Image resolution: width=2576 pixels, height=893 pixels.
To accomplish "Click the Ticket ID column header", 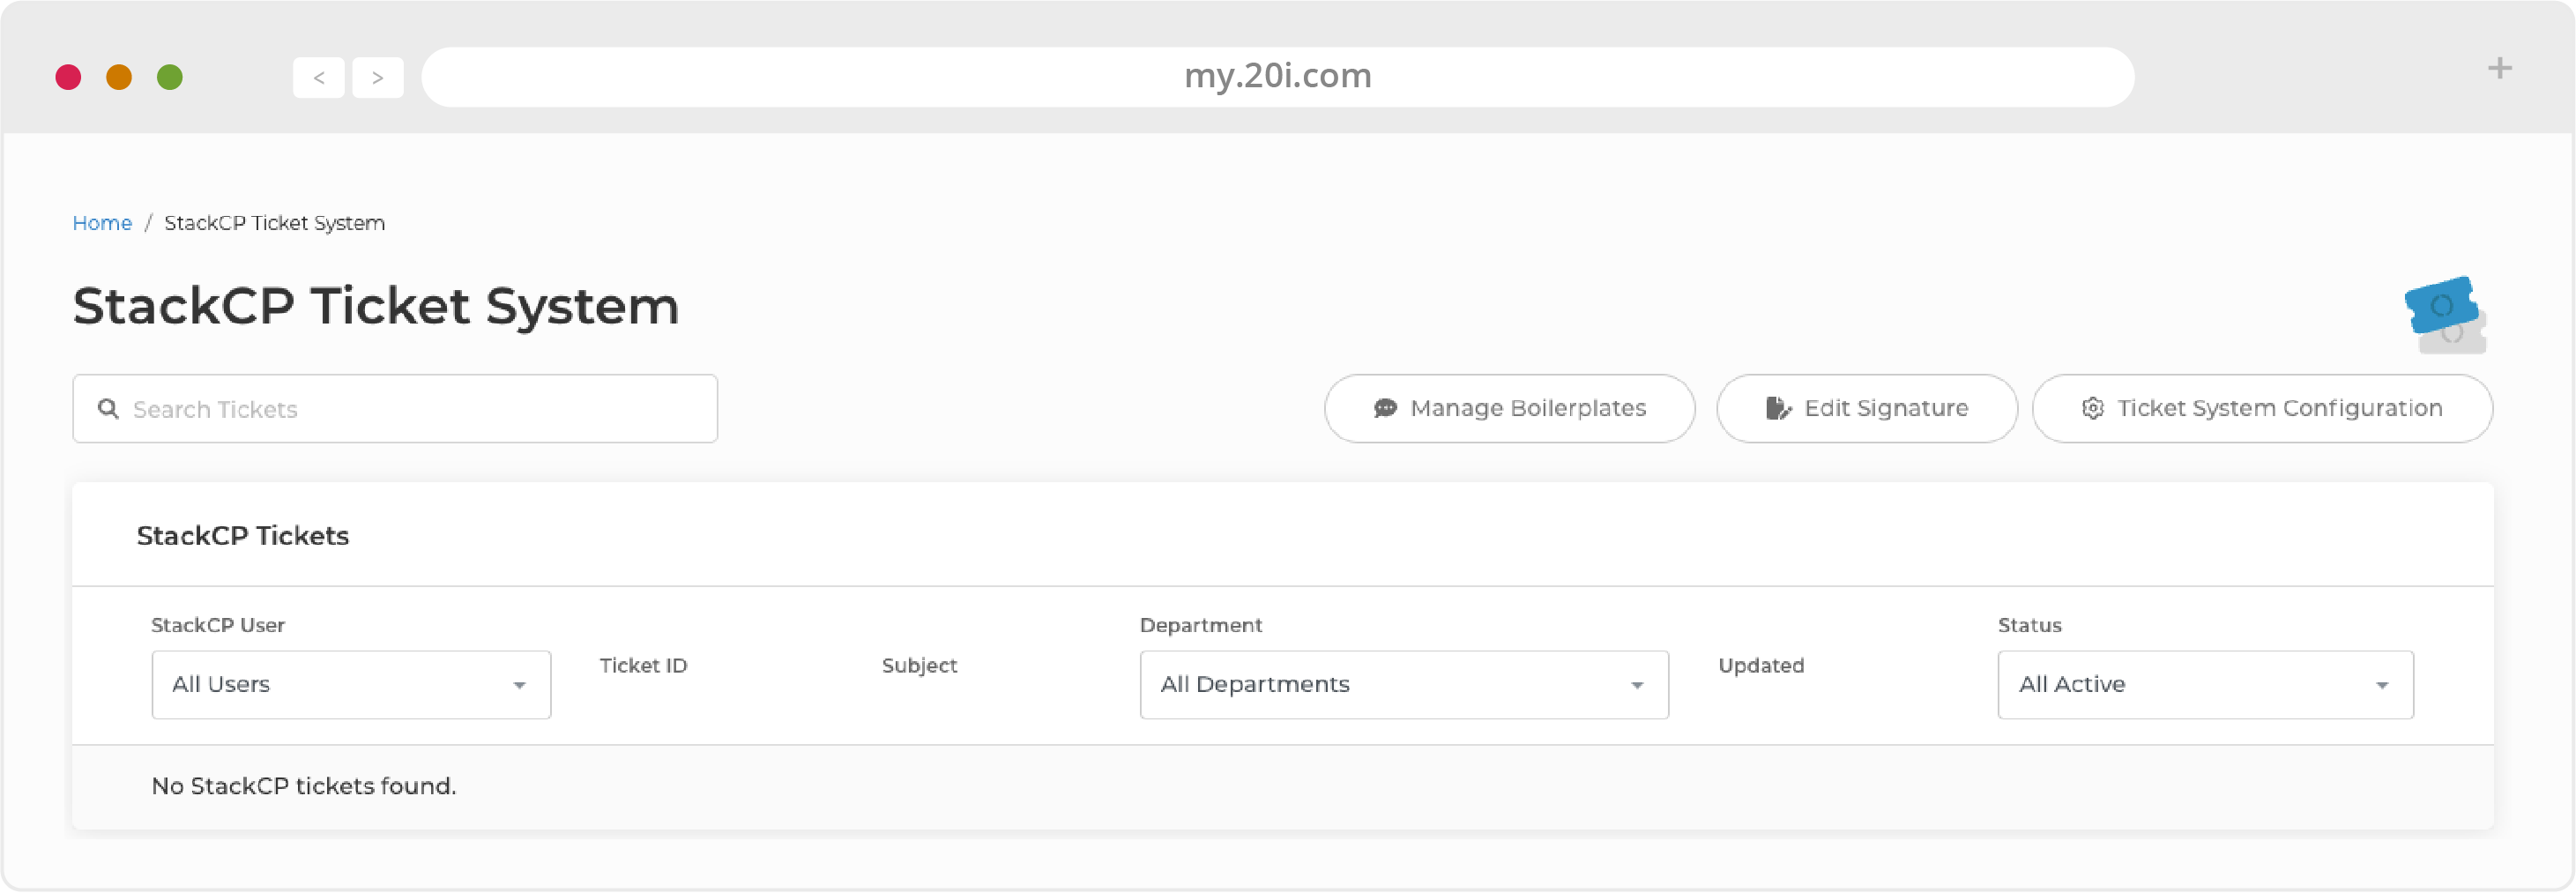I will [x=643, y=665].
